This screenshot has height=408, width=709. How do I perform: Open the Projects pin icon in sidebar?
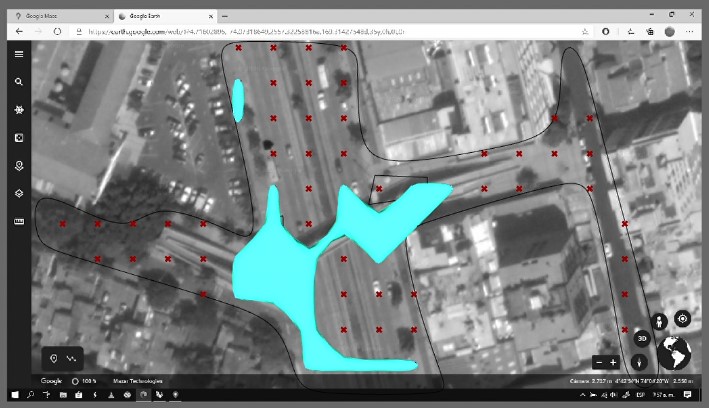coord(18,165)
